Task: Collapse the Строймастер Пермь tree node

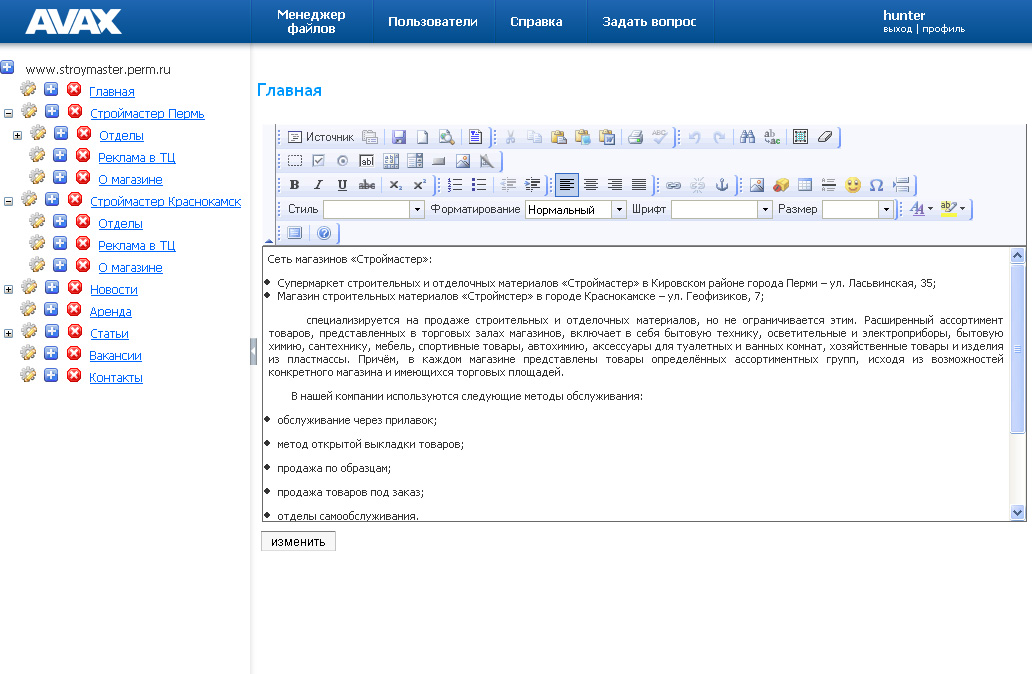Action: [9, 113]
